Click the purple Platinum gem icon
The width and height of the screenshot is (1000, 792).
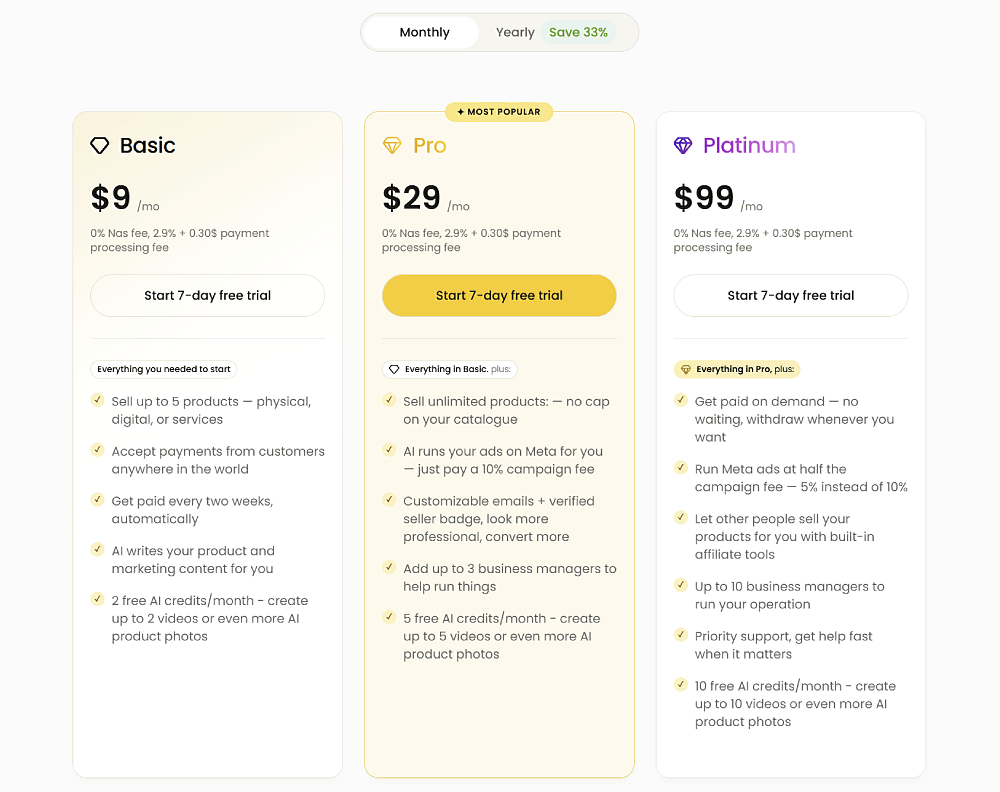[683, 146]
